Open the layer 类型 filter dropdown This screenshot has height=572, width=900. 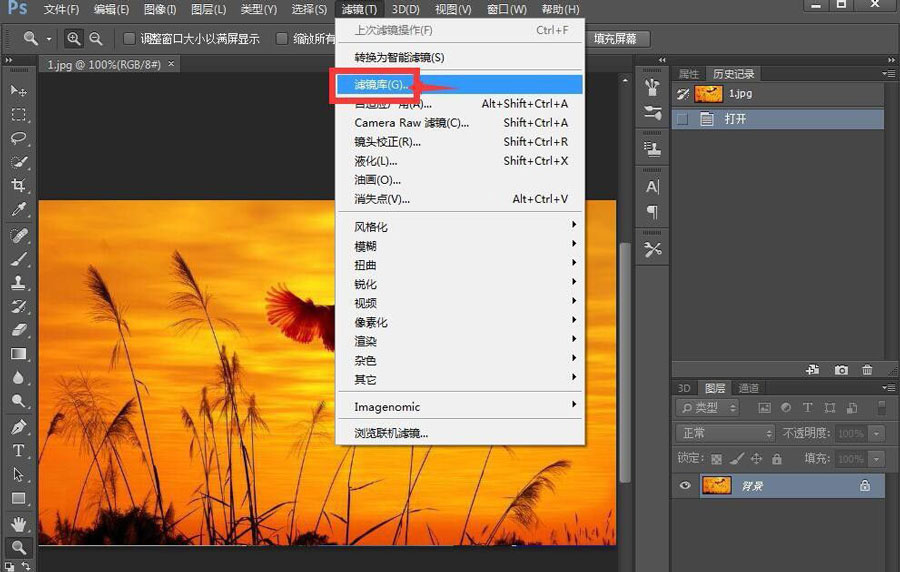click(707, 407)
